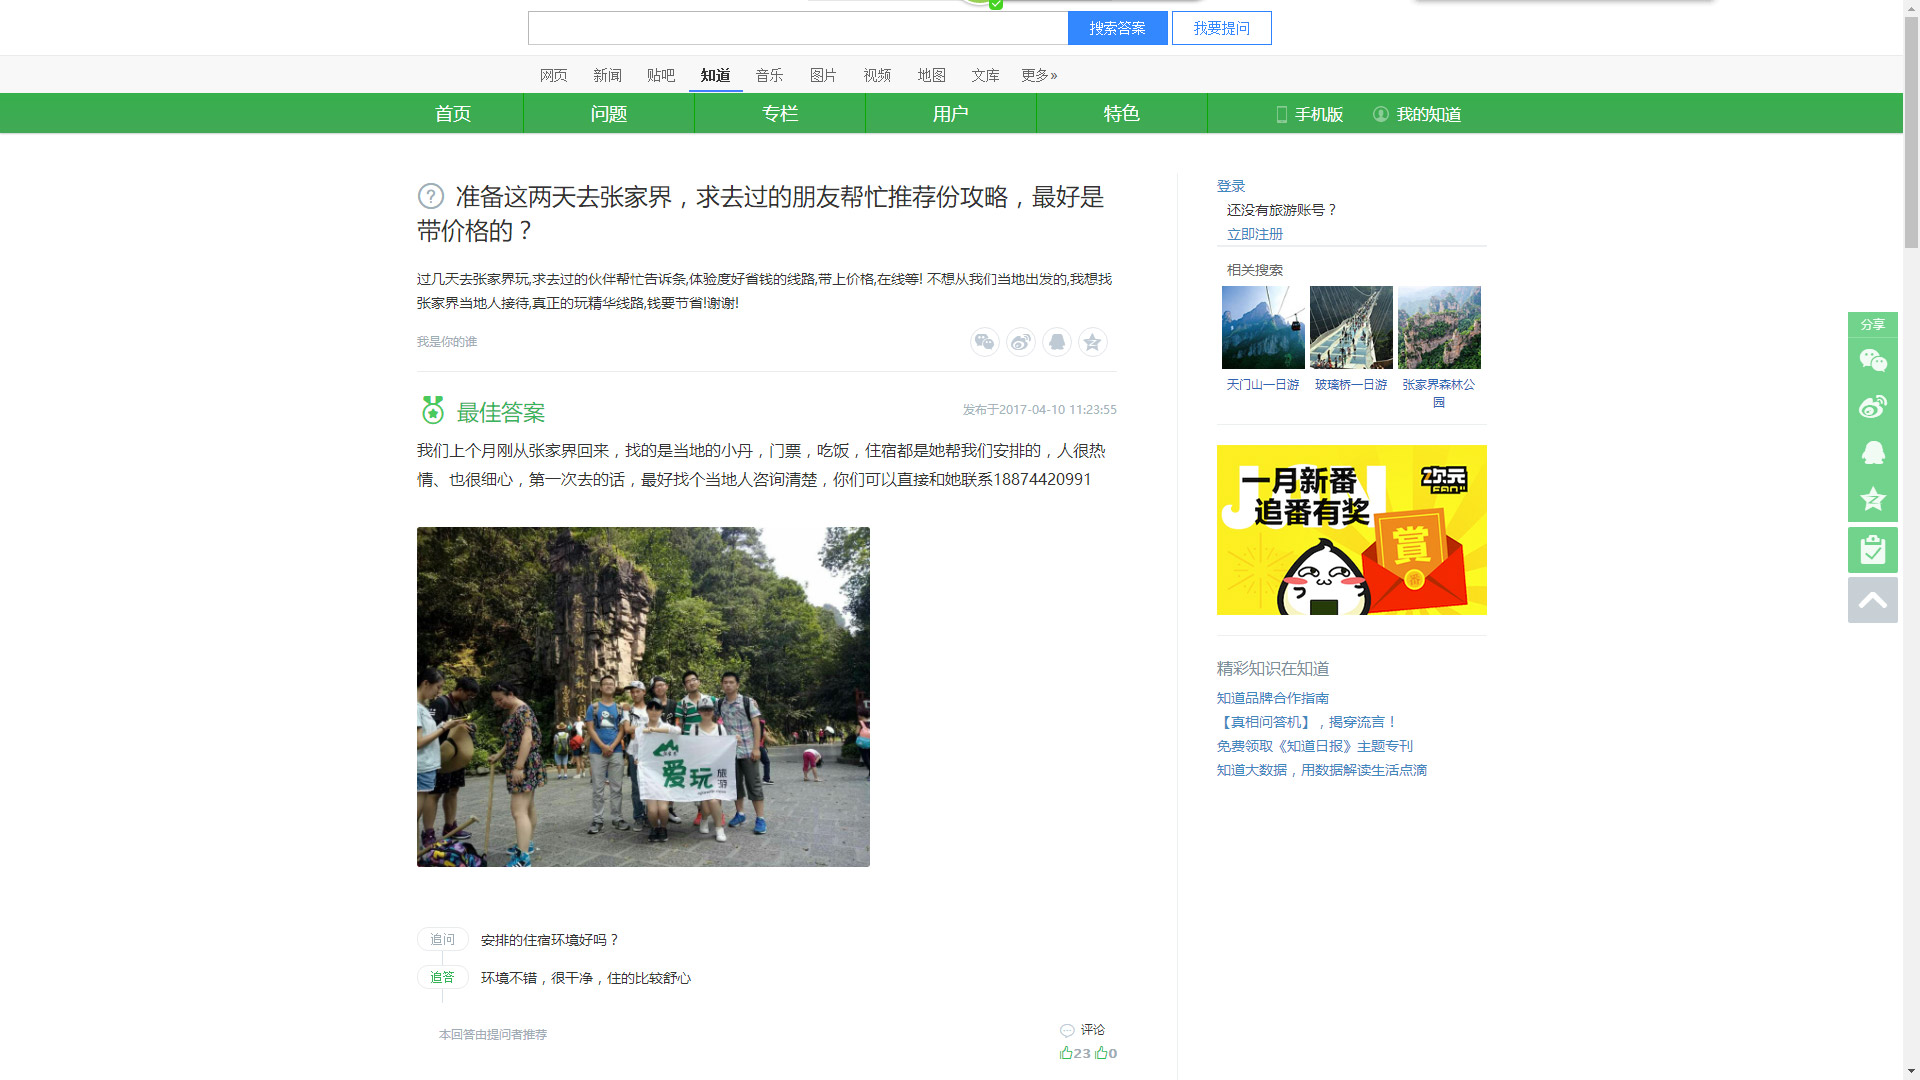Click the comment bubble icon next to 评论
Image resolution: width=1920 pixels, height=1080 pixels.
pyautogui.click(x=1067, y=1030)
